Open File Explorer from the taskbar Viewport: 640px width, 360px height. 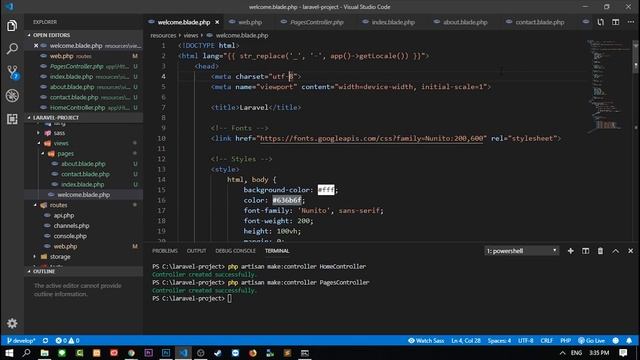[44, 353]
